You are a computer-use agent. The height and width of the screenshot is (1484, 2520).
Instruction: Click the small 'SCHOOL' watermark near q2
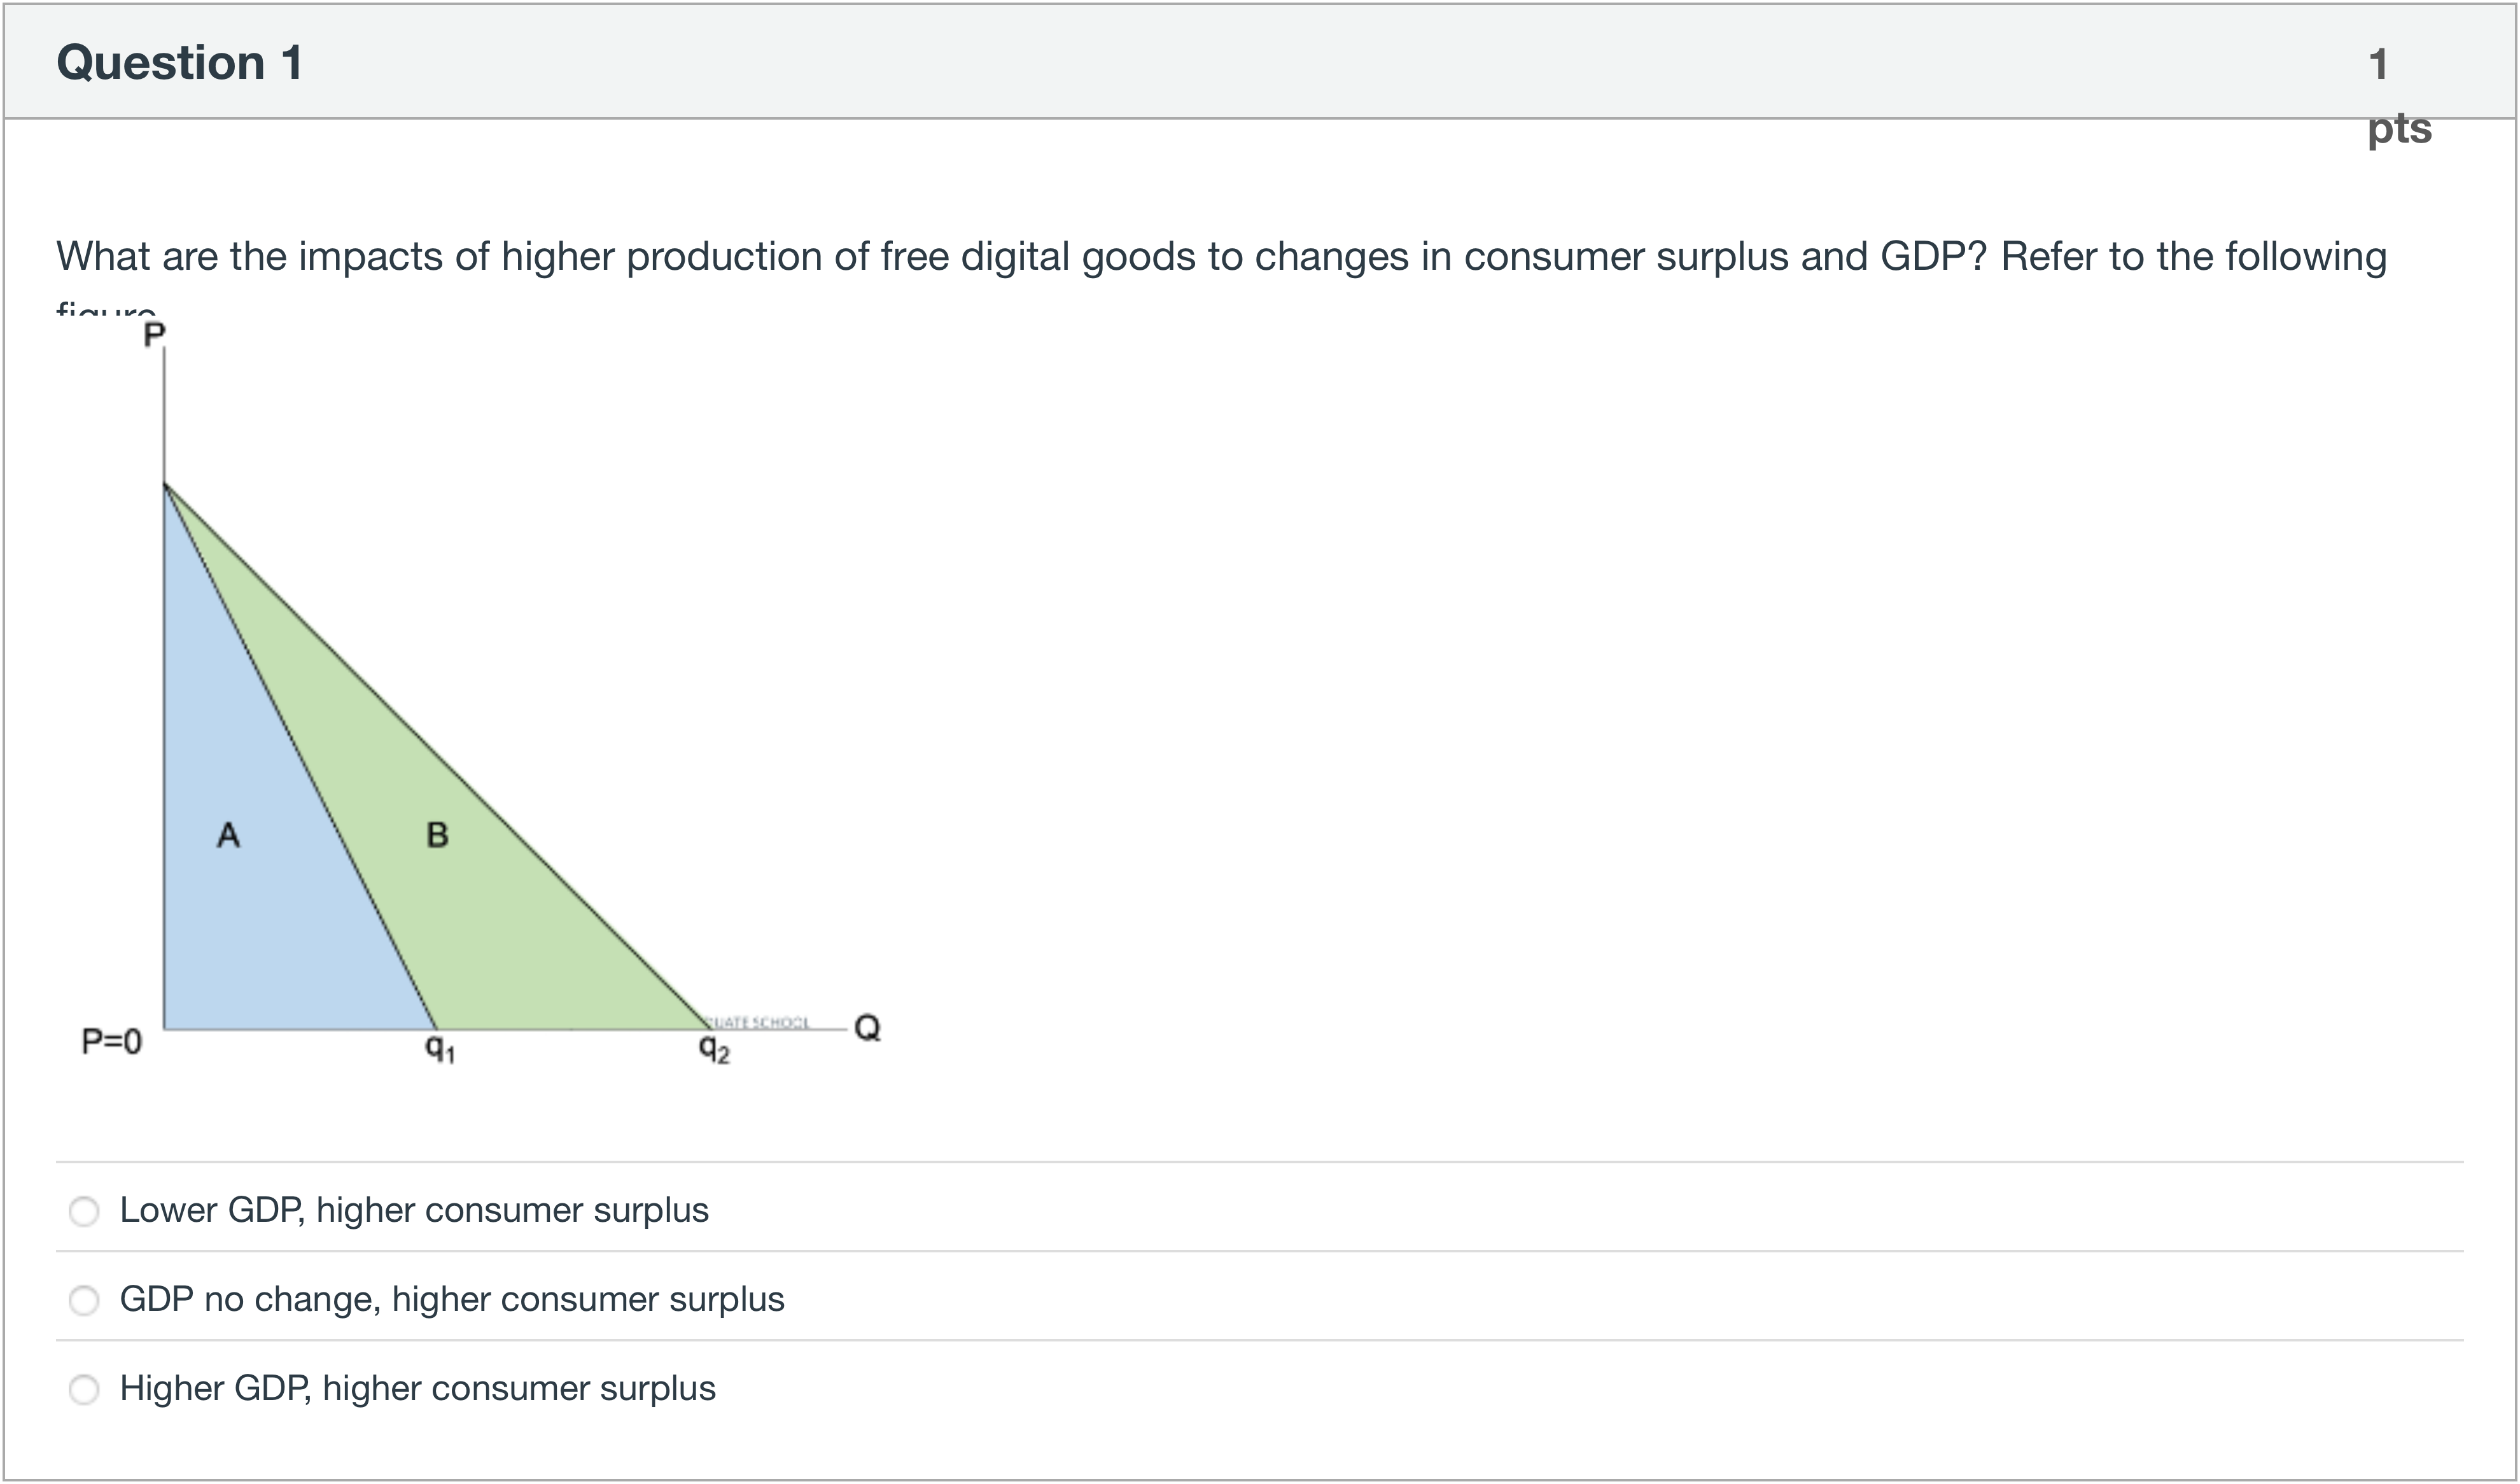coord(781,1022)
